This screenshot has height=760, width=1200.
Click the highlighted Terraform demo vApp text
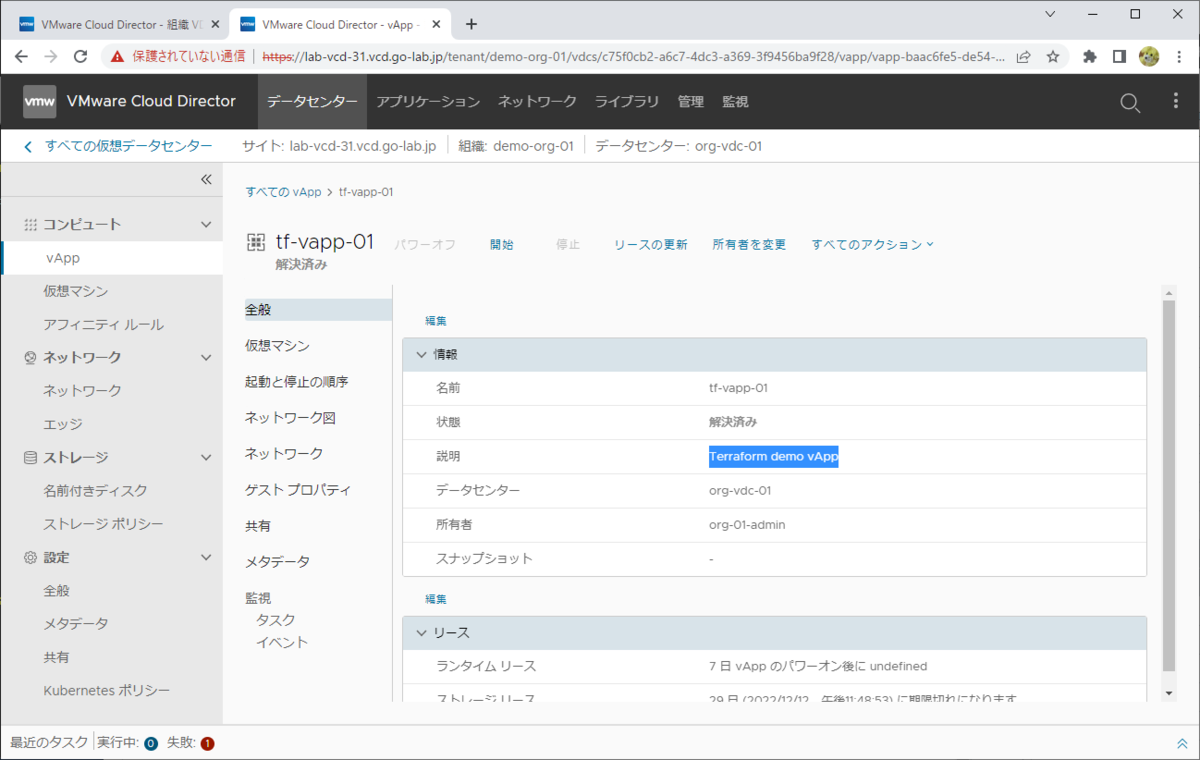point(773,456)
